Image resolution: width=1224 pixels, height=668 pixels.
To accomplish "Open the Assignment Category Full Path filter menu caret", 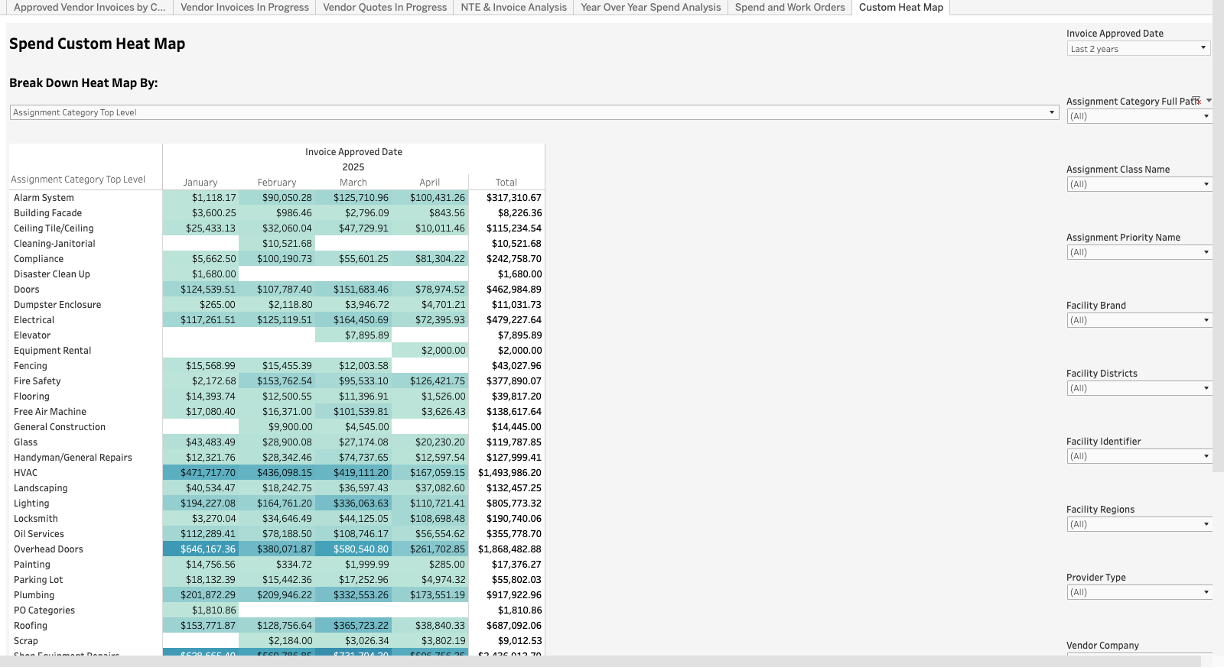I will (1209, 101).
